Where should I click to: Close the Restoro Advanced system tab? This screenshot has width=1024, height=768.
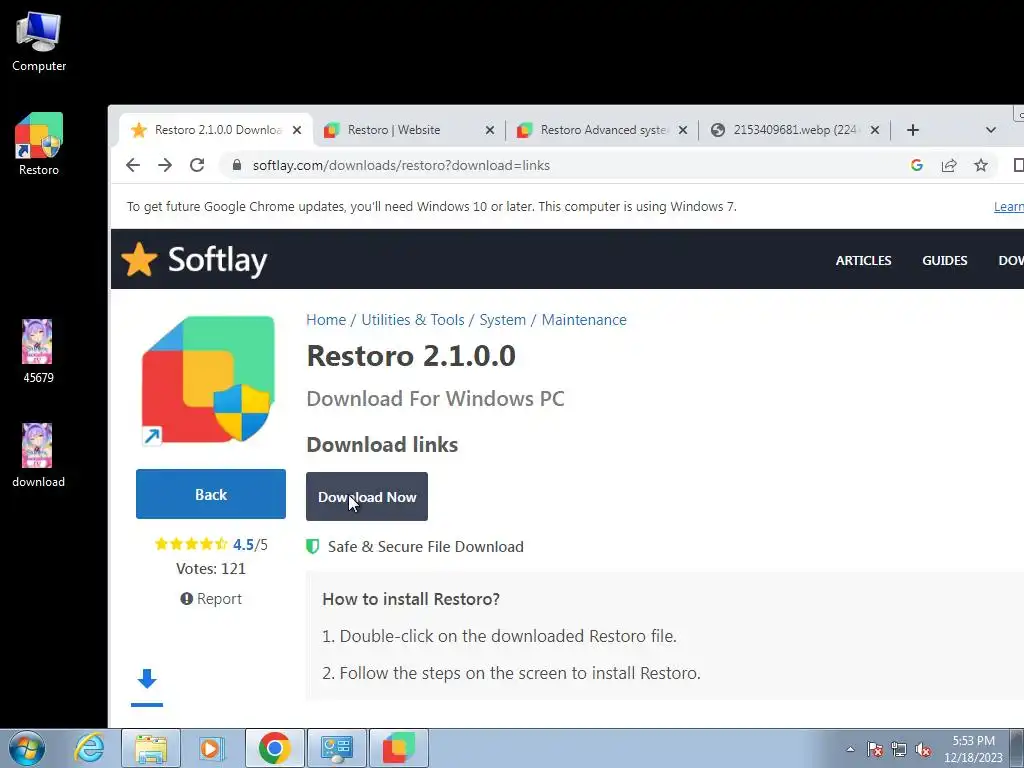682,130
